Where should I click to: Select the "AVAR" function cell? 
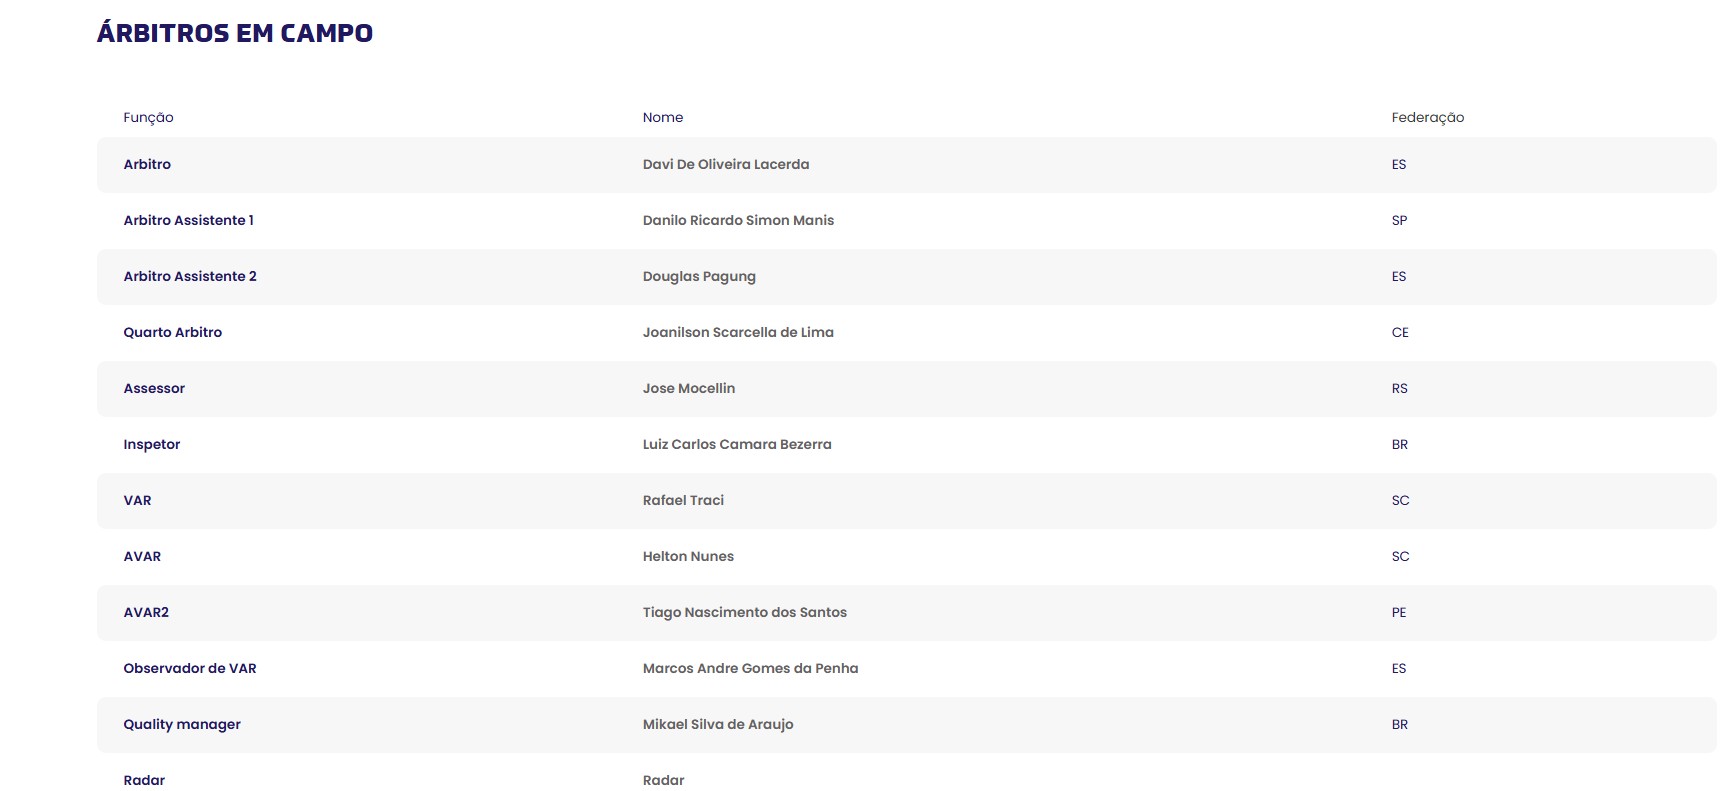tap(142, 556)
